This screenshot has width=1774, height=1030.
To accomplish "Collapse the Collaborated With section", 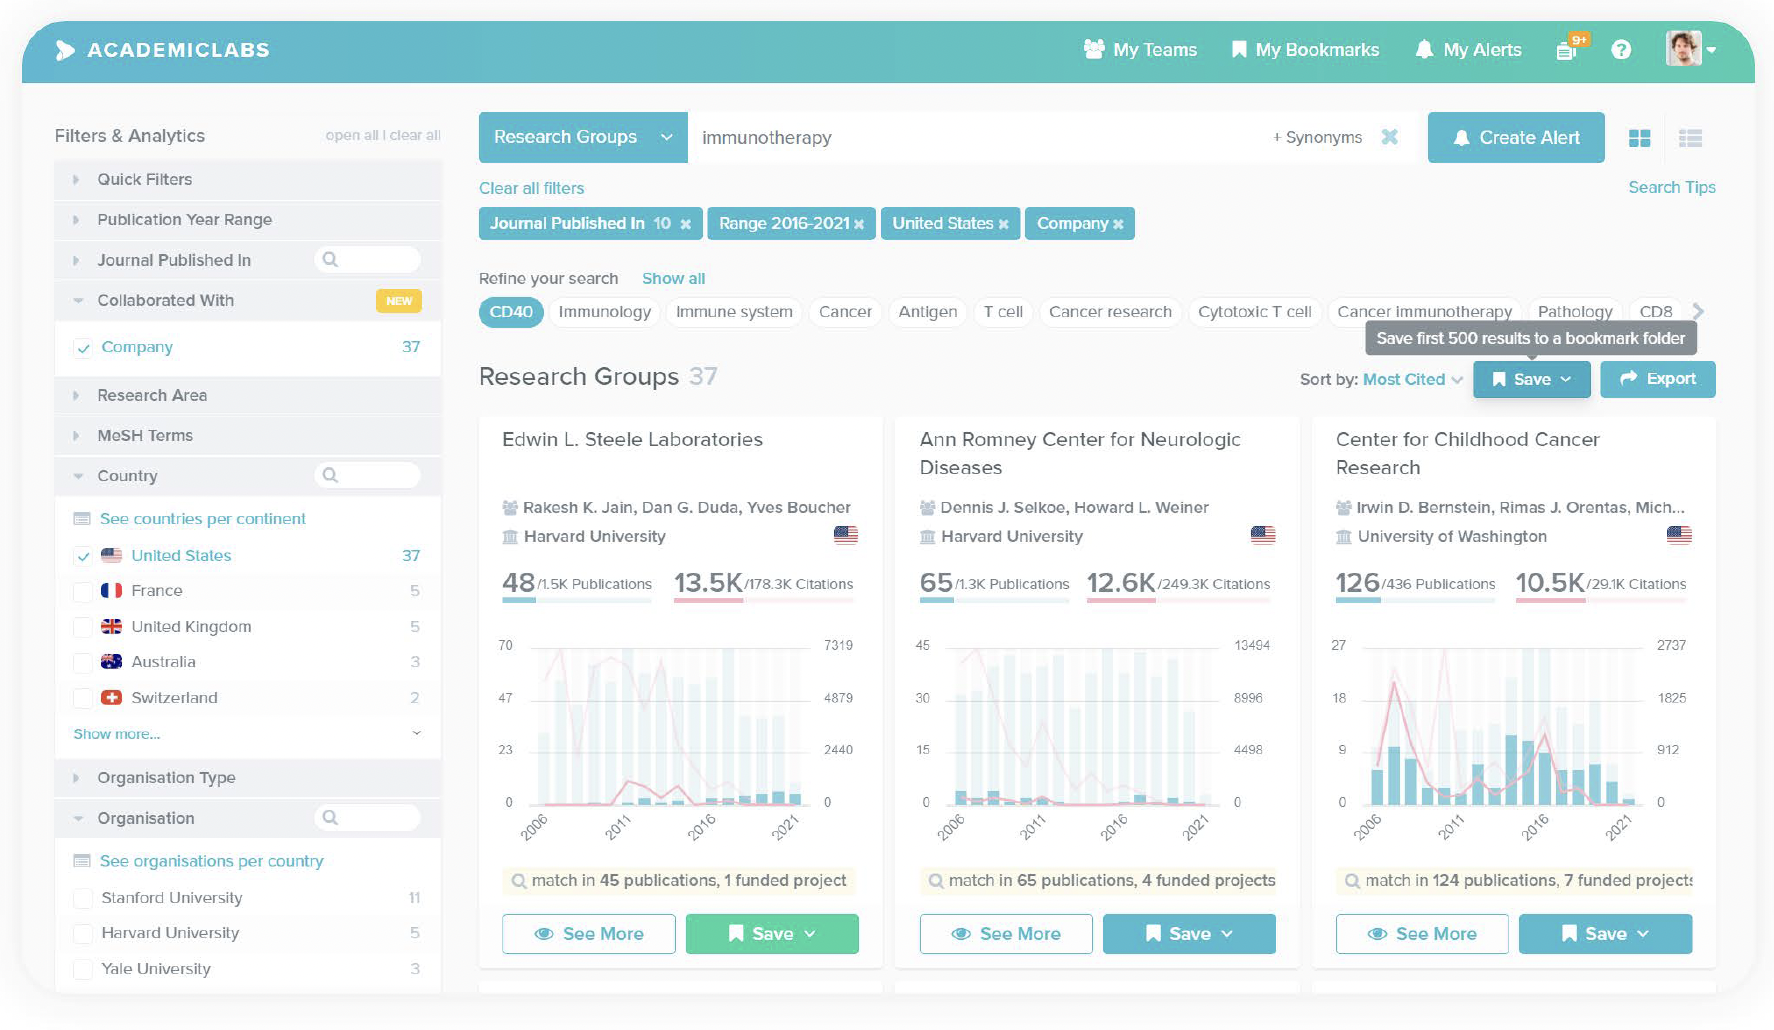I will [248, 301].
